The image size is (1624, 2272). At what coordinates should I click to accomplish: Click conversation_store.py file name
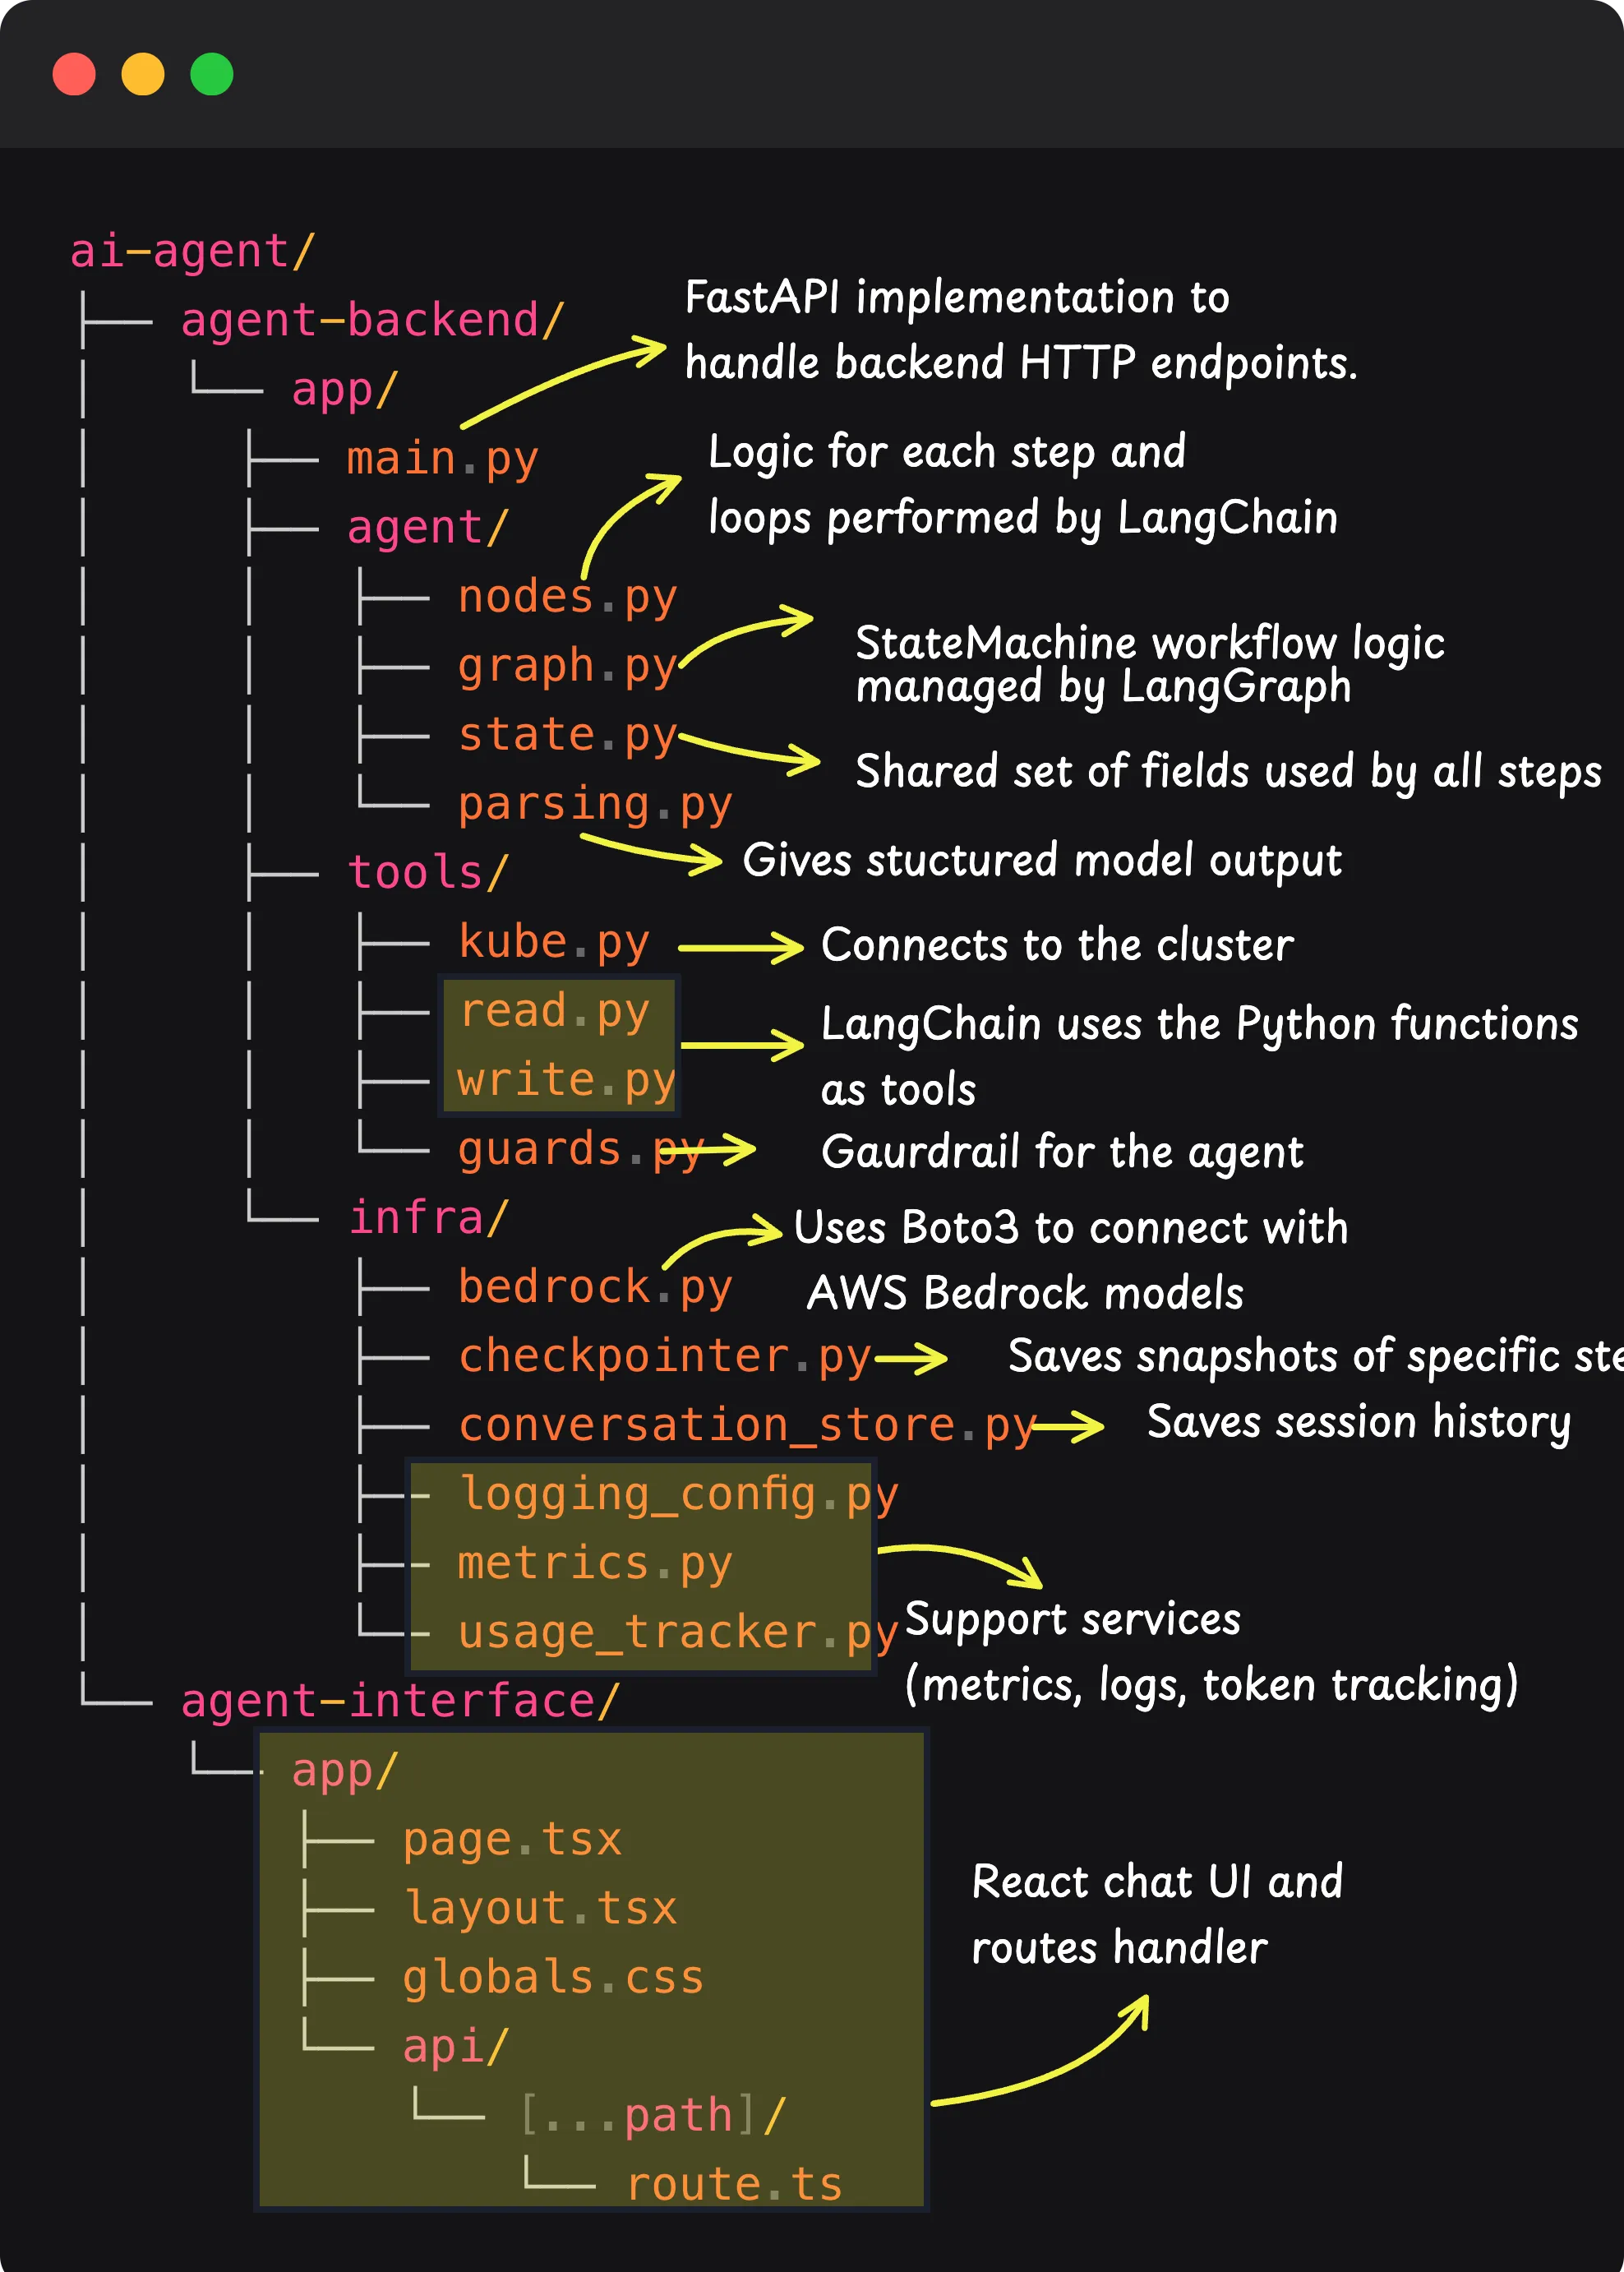point(747,1425)
